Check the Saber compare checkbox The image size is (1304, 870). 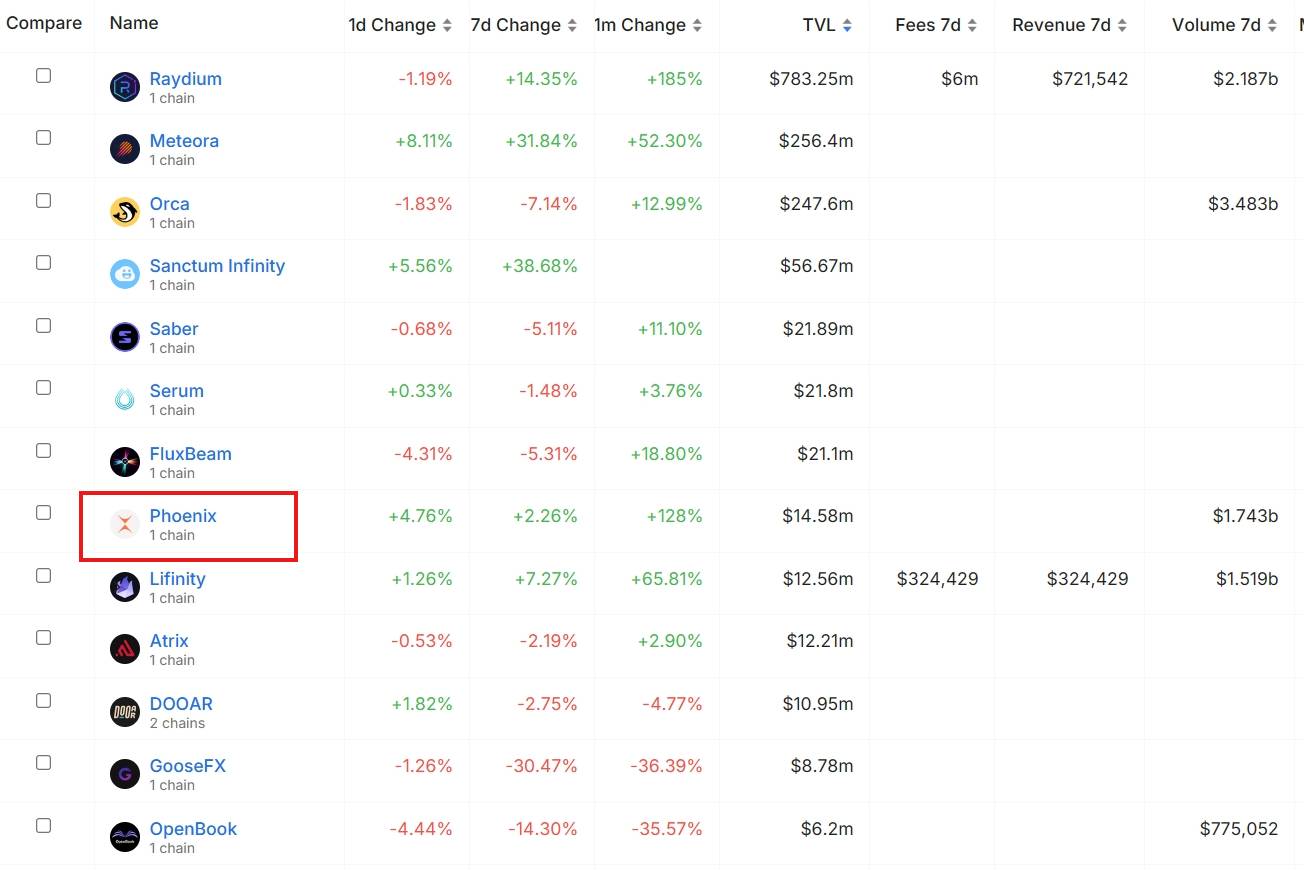(x=43, y=325)
